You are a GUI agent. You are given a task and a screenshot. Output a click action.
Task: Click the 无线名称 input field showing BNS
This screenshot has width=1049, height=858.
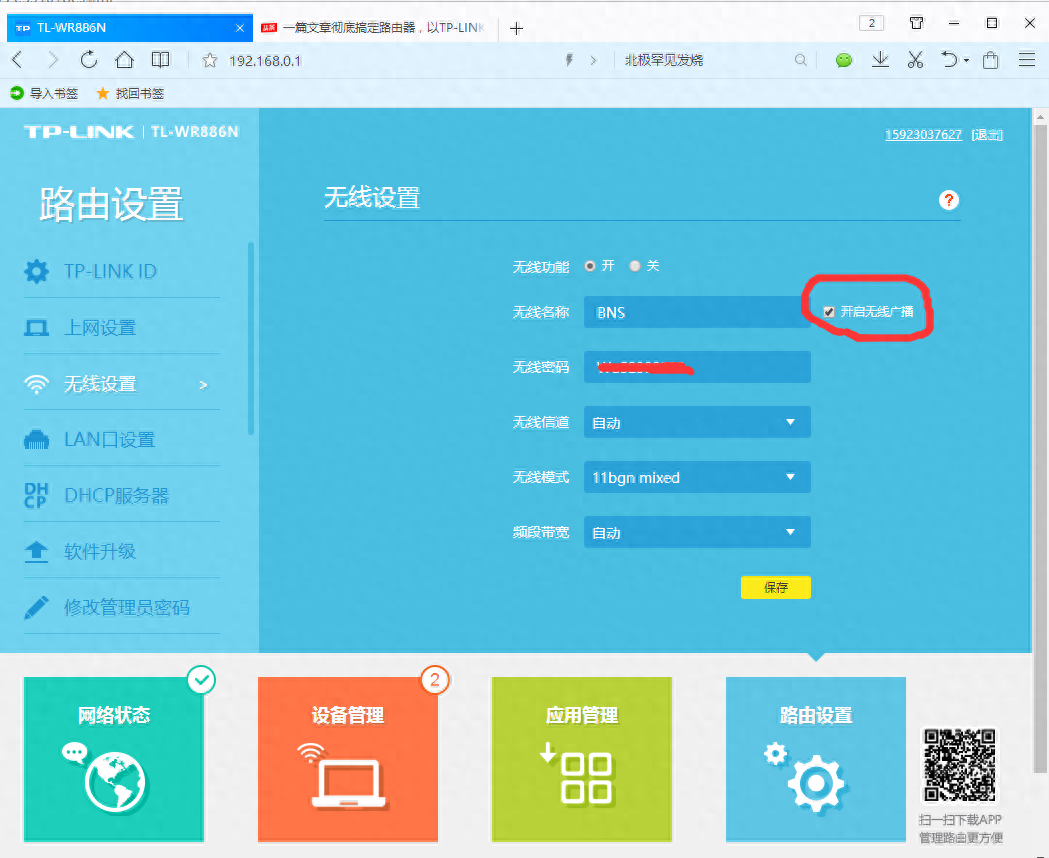697,312
